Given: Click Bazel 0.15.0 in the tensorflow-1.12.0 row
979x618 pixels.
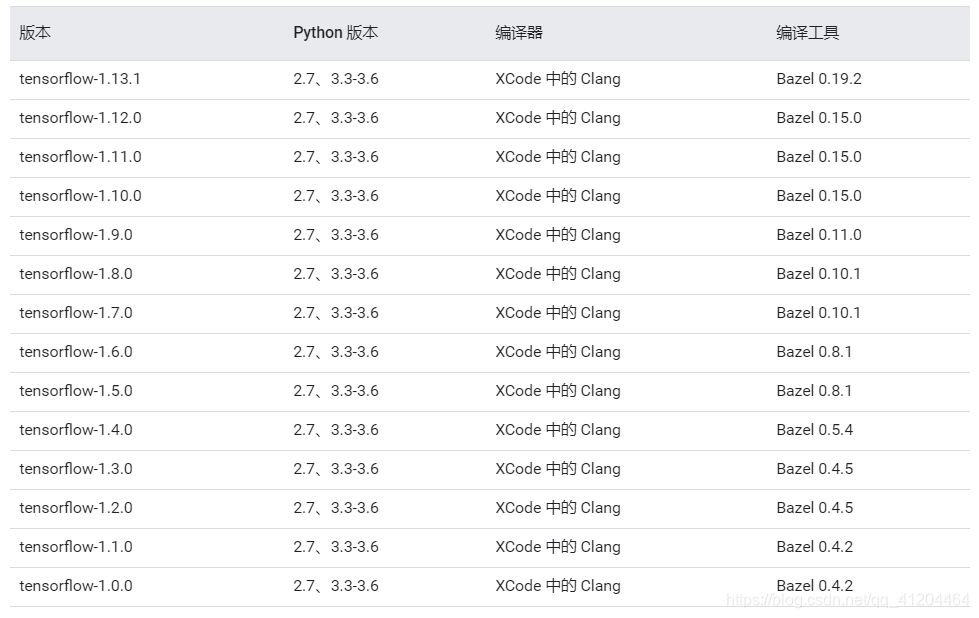Looking at the screenshot, I should (x=819, y=118).
